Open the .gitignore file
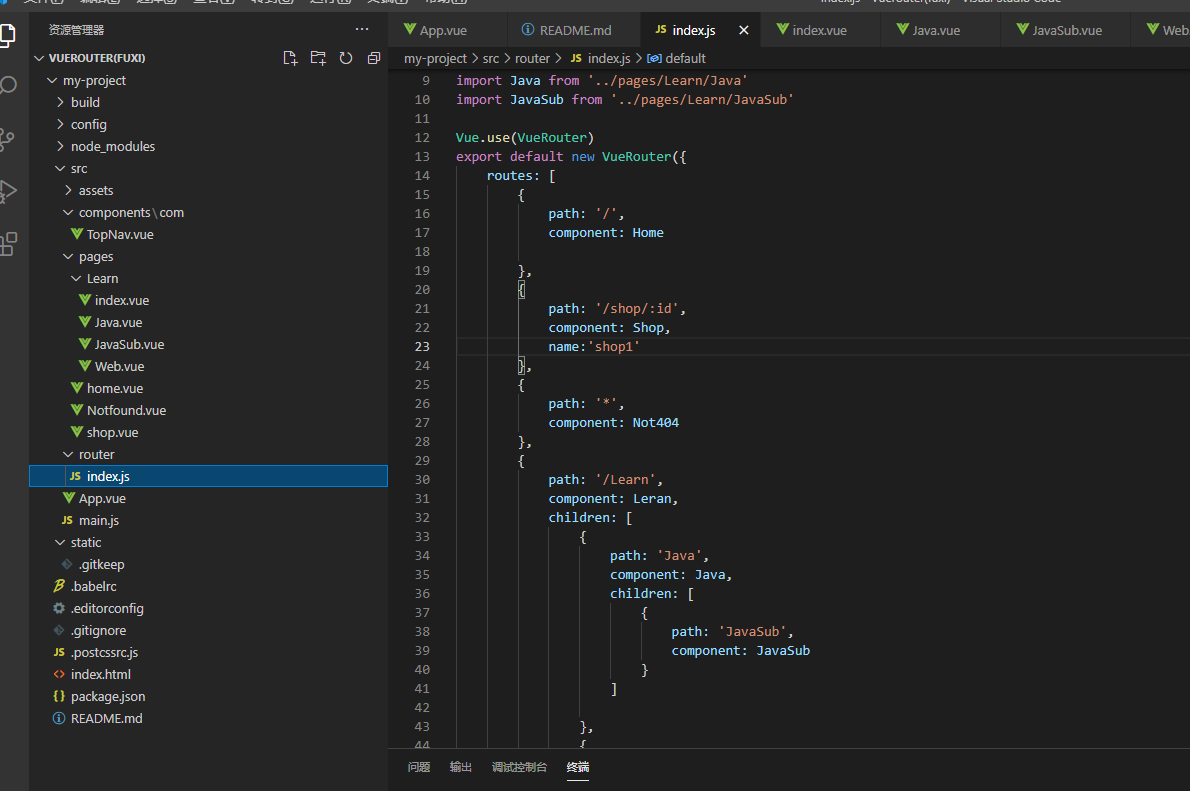 coord(99,631)
